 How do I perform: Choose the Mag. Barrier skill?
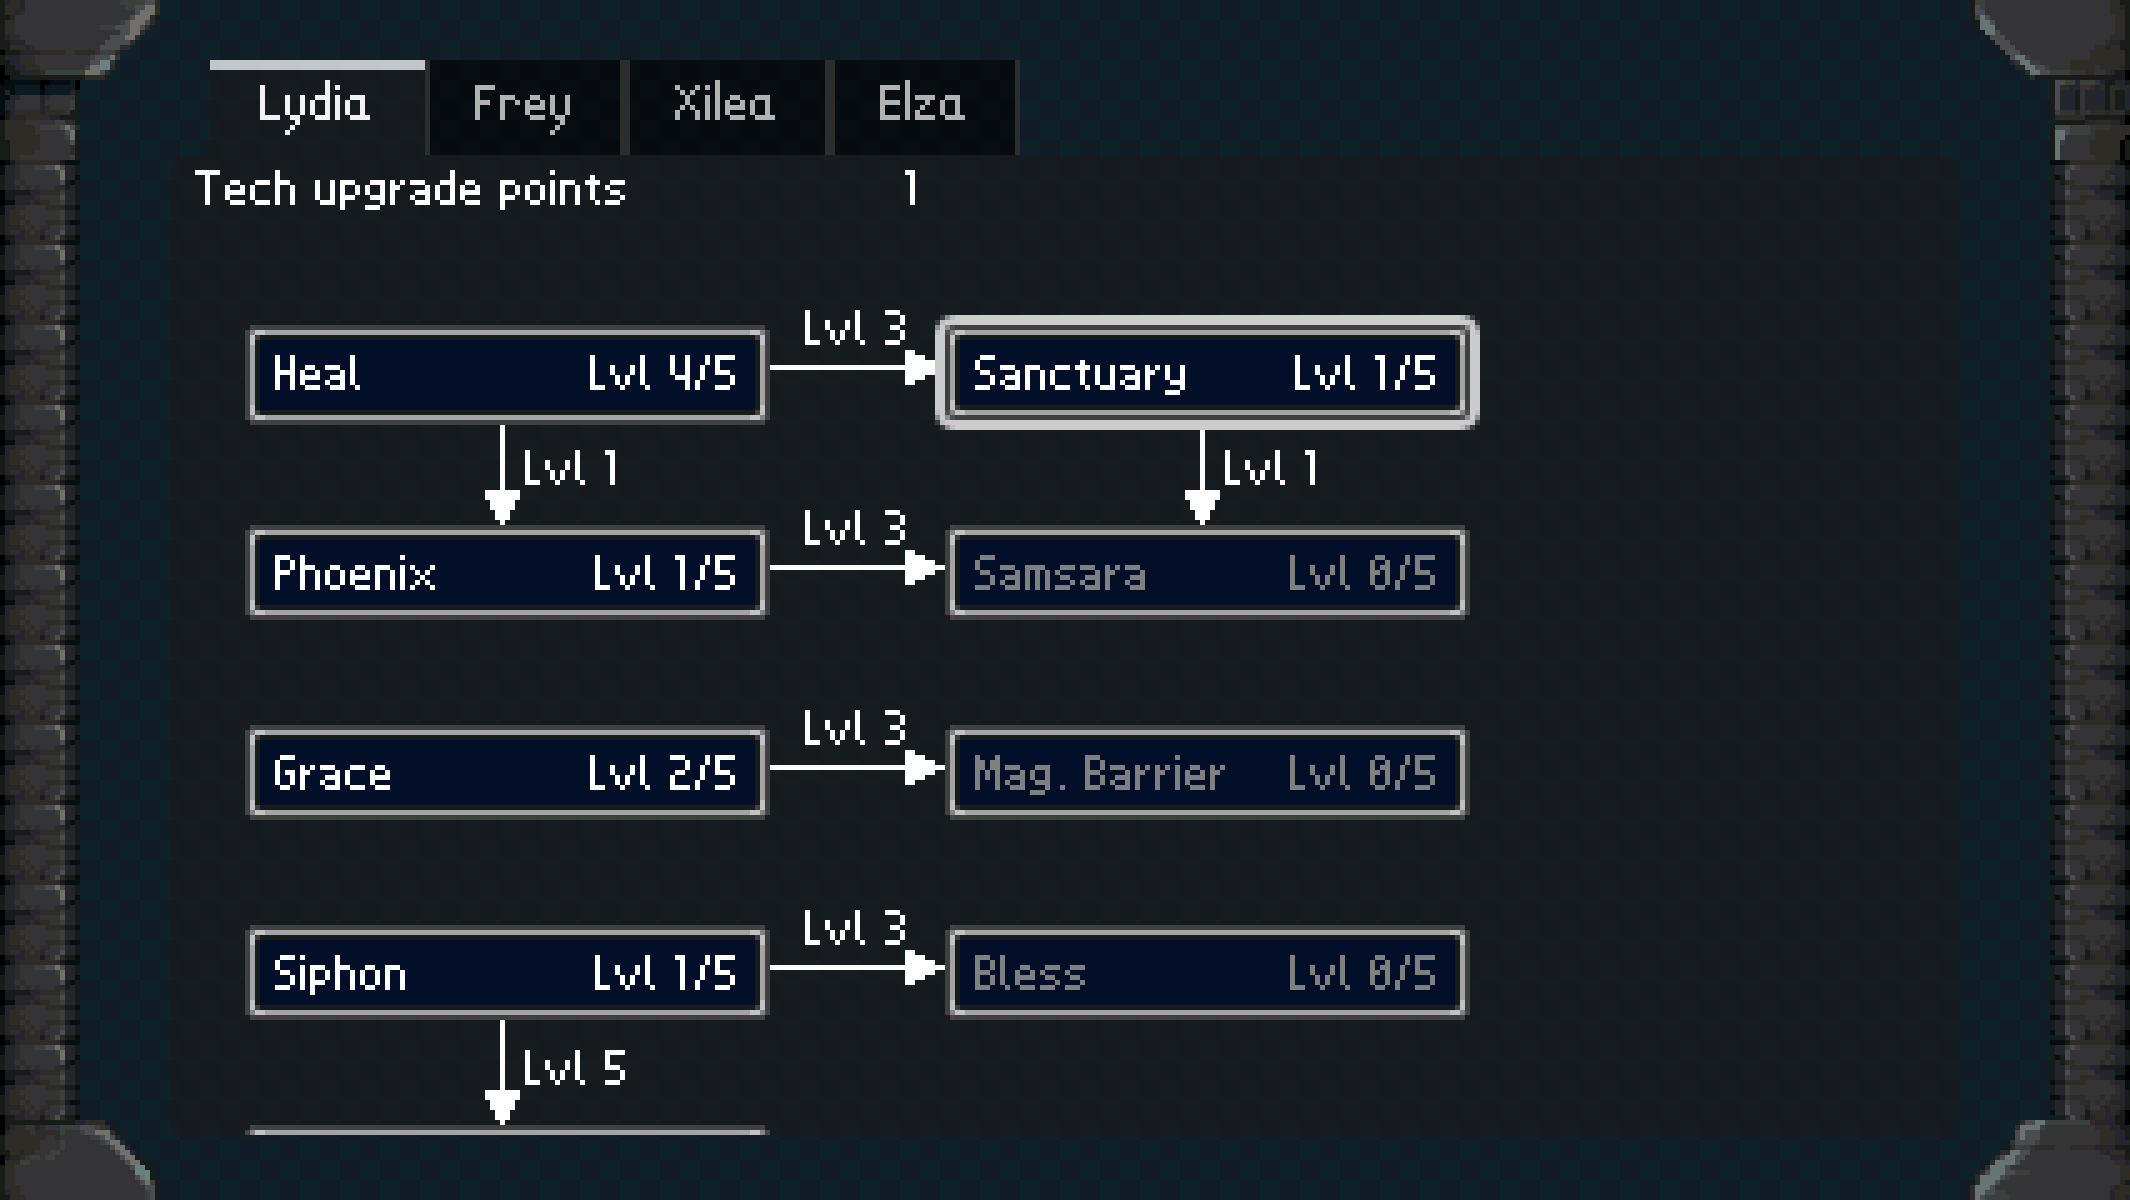(x=1206, y=773)
